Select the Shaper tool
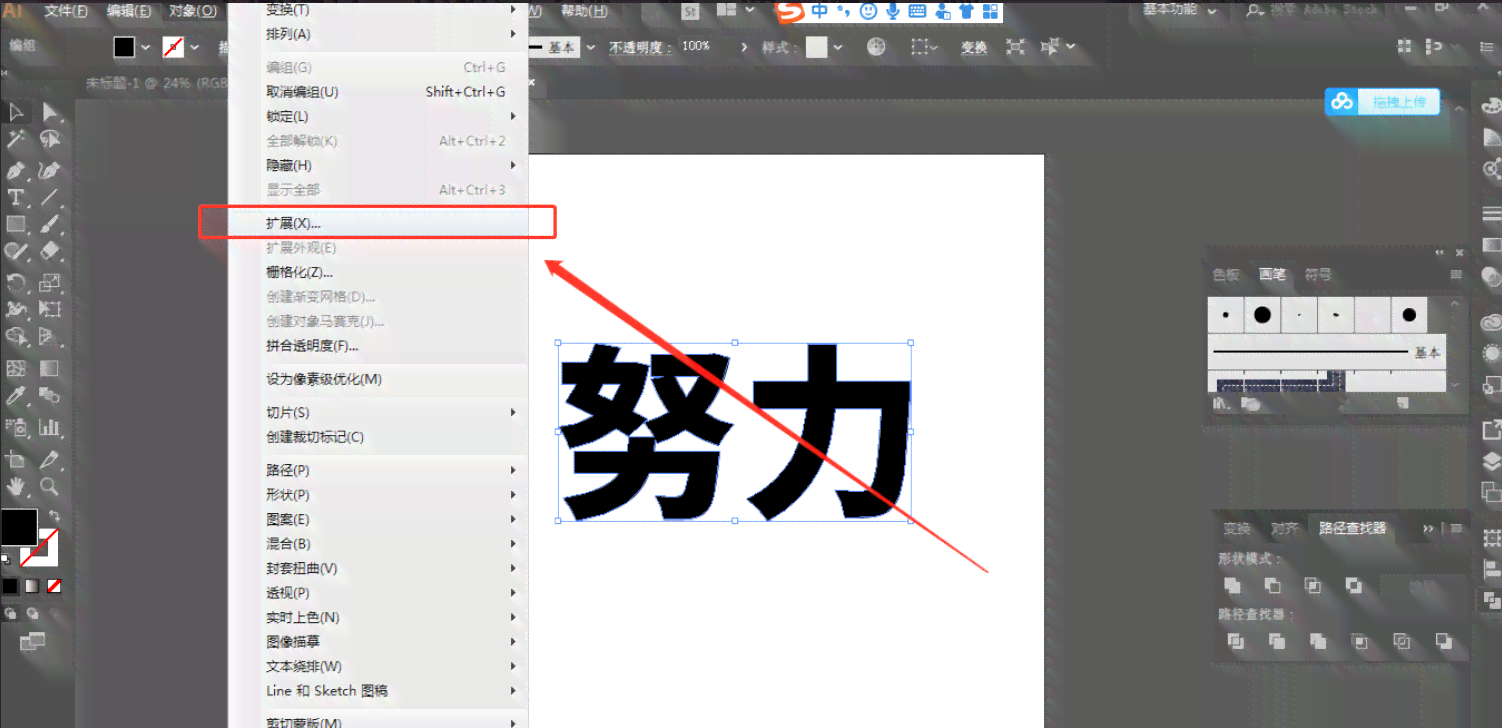 [x=16, y=252]
